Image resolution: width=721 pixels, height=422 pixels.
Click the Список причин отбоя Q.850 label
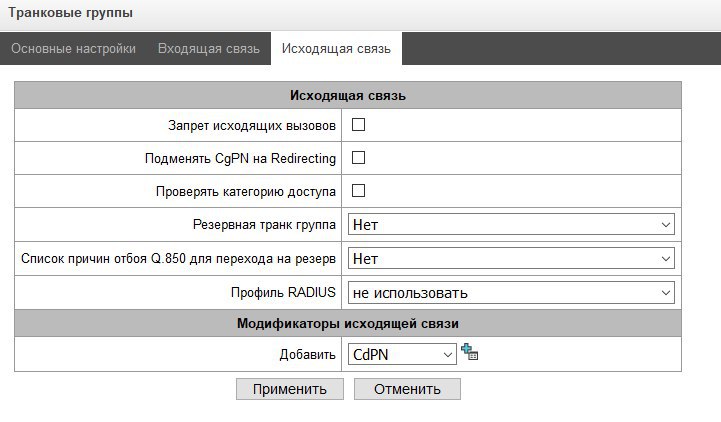(x=178, y=258)
